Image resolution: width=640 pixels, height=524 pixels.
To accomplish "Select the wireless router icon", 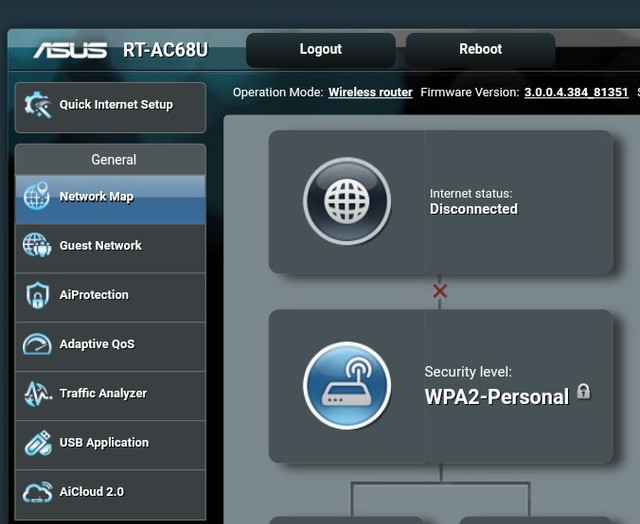I will (347, 386).
